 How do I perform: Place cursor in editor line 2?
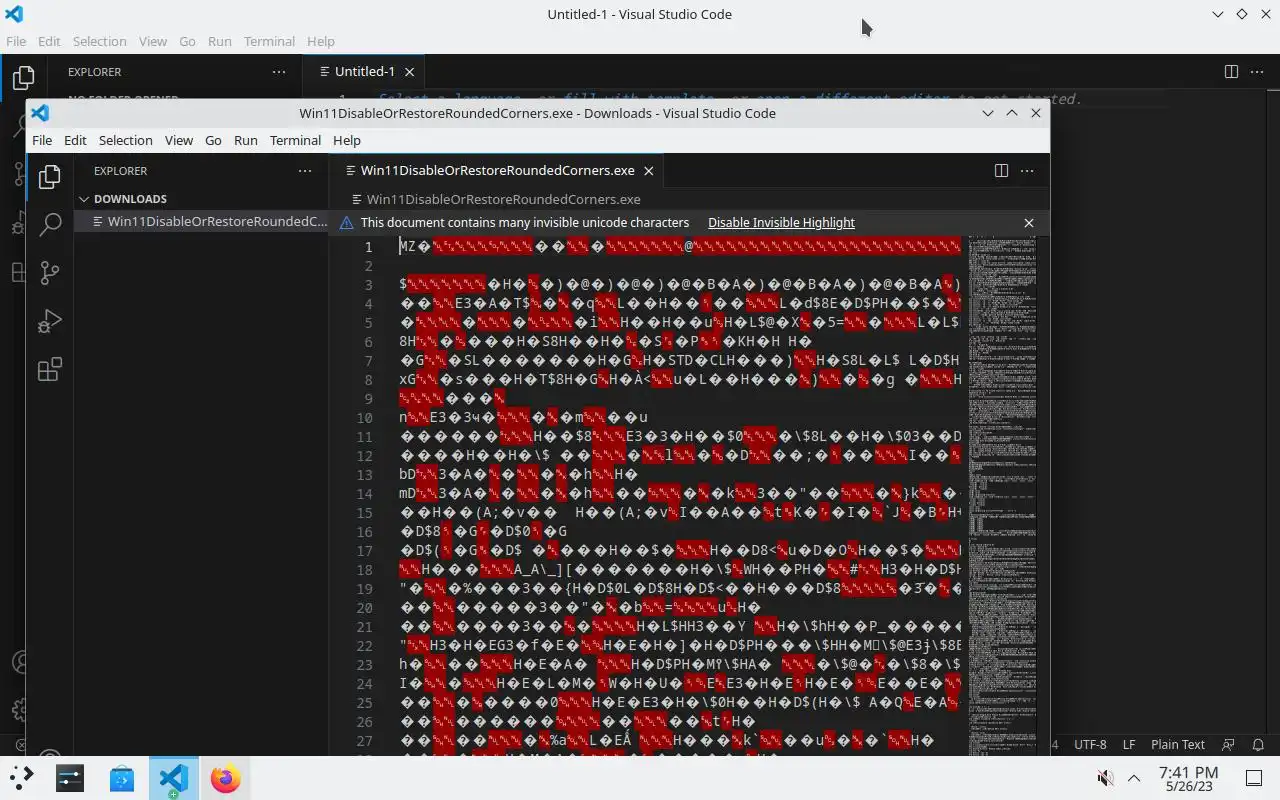[680, 266]
